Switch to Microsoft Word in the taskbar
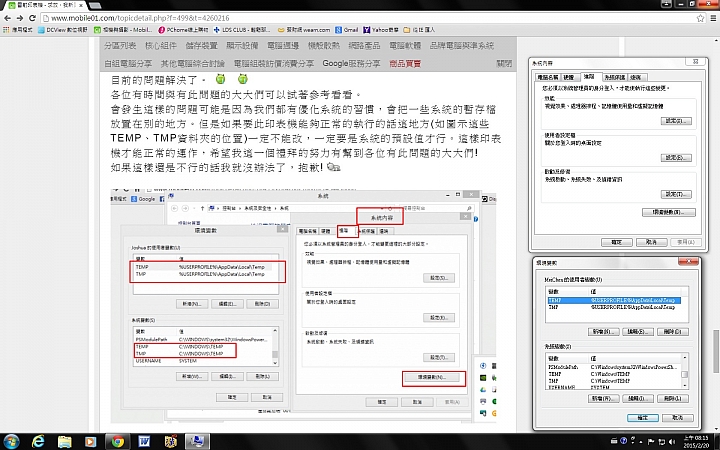 click(x=144, y=442)
